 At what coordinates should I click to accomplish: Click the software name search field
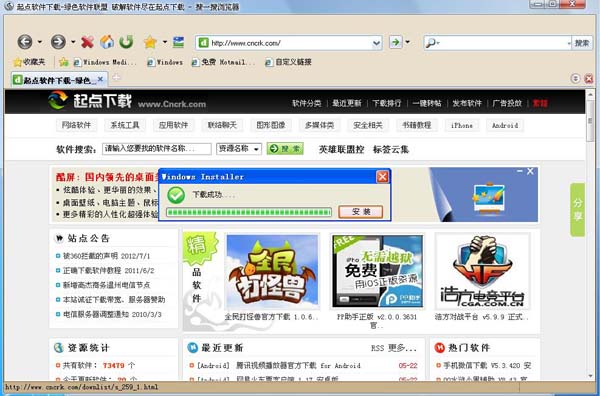pos(157,149)
